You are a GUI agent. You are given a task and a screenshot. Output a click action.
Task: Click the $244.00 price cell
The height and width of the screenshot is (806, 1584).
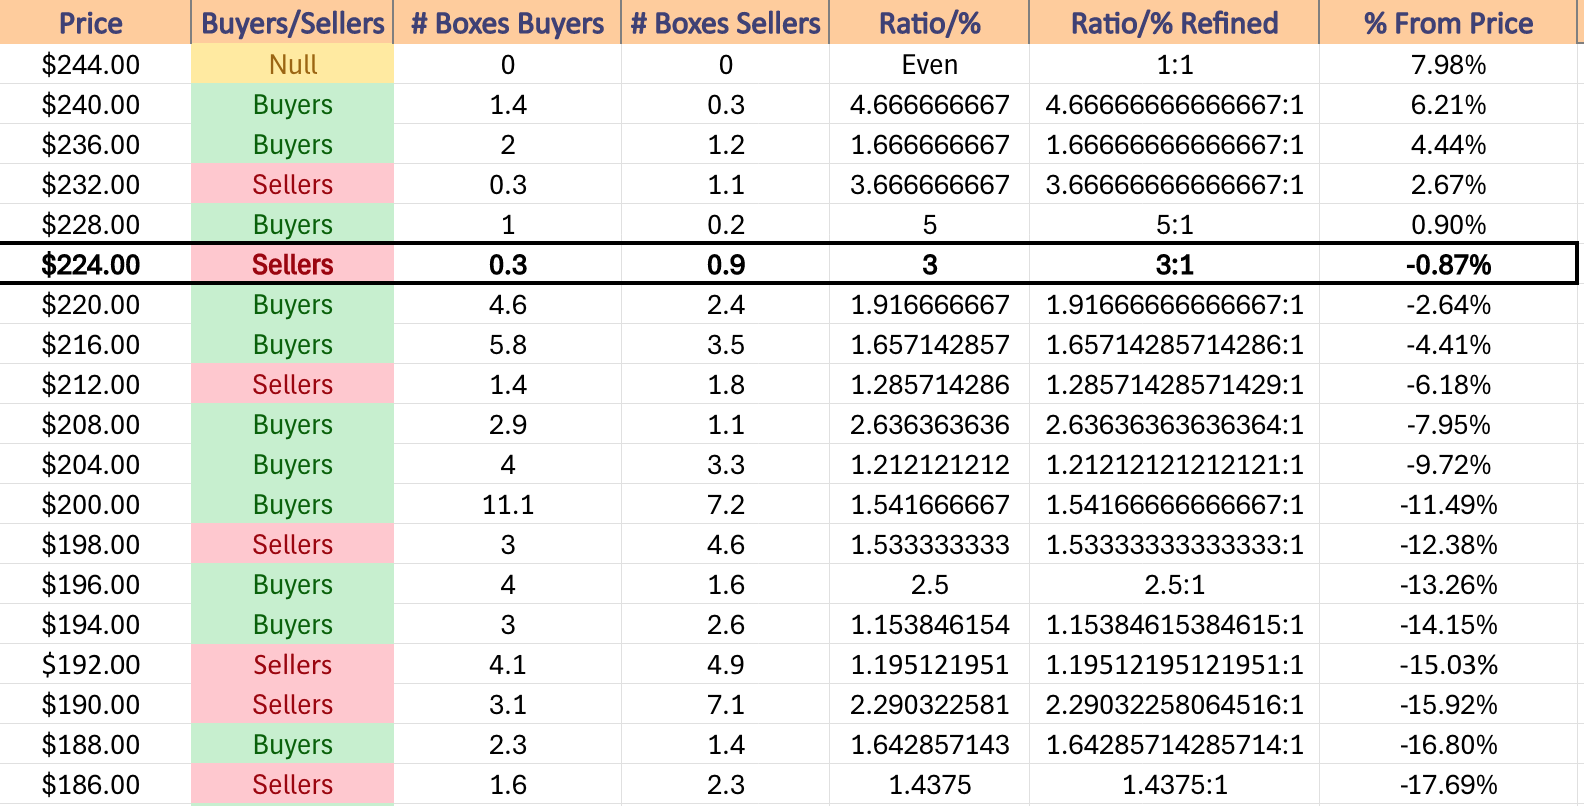pyautogui.click(x=95, y=65)
